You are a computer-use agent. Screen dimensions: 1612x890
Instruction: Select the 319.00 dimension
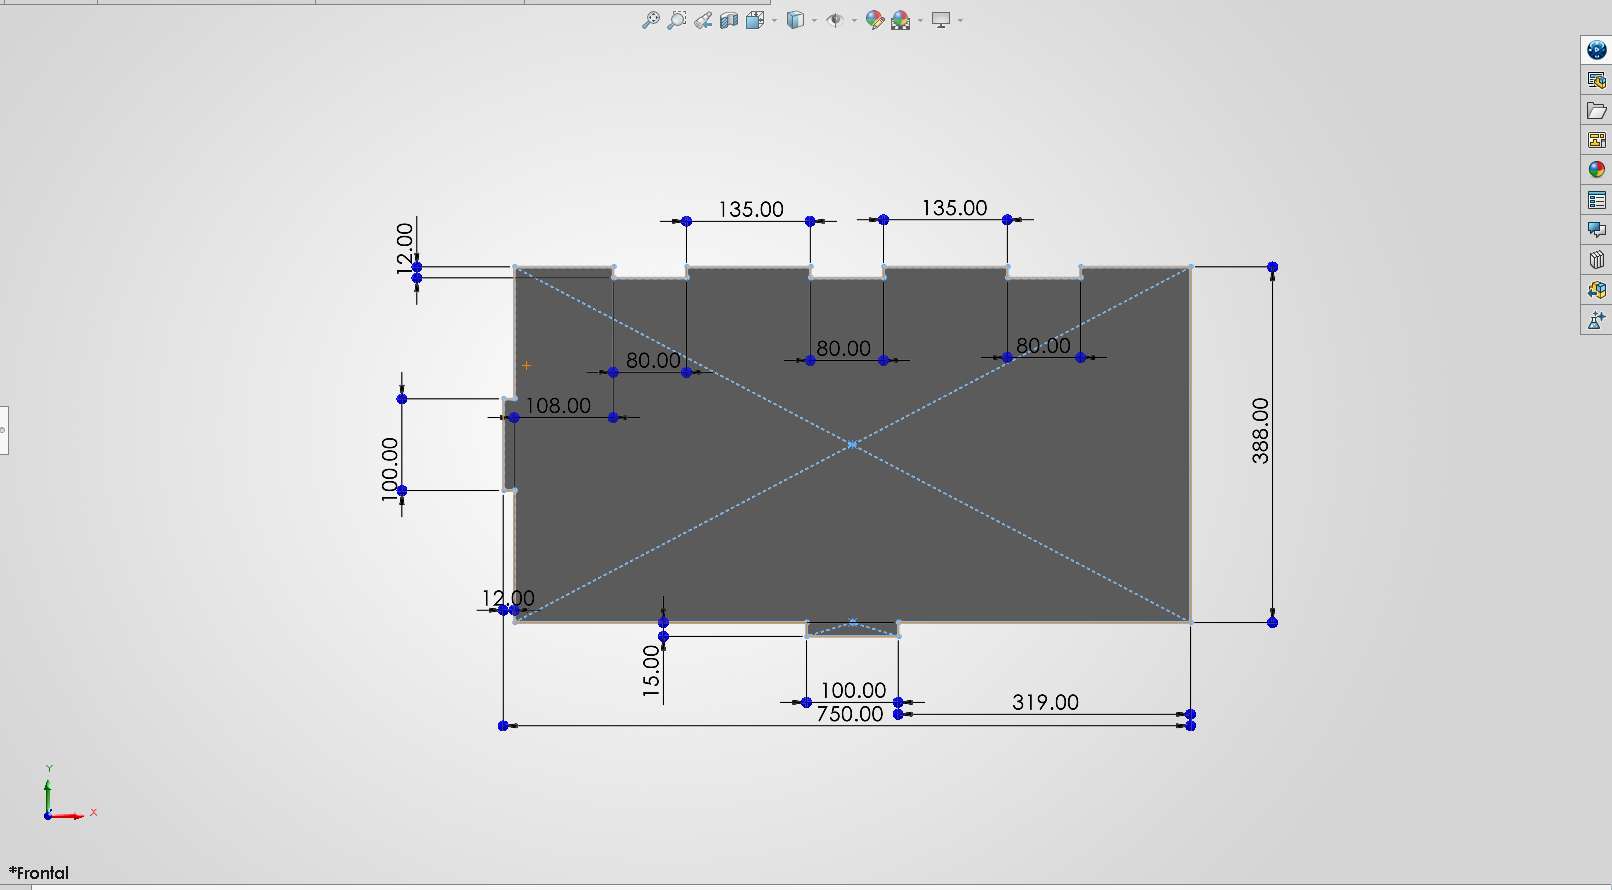(1045, 702)
